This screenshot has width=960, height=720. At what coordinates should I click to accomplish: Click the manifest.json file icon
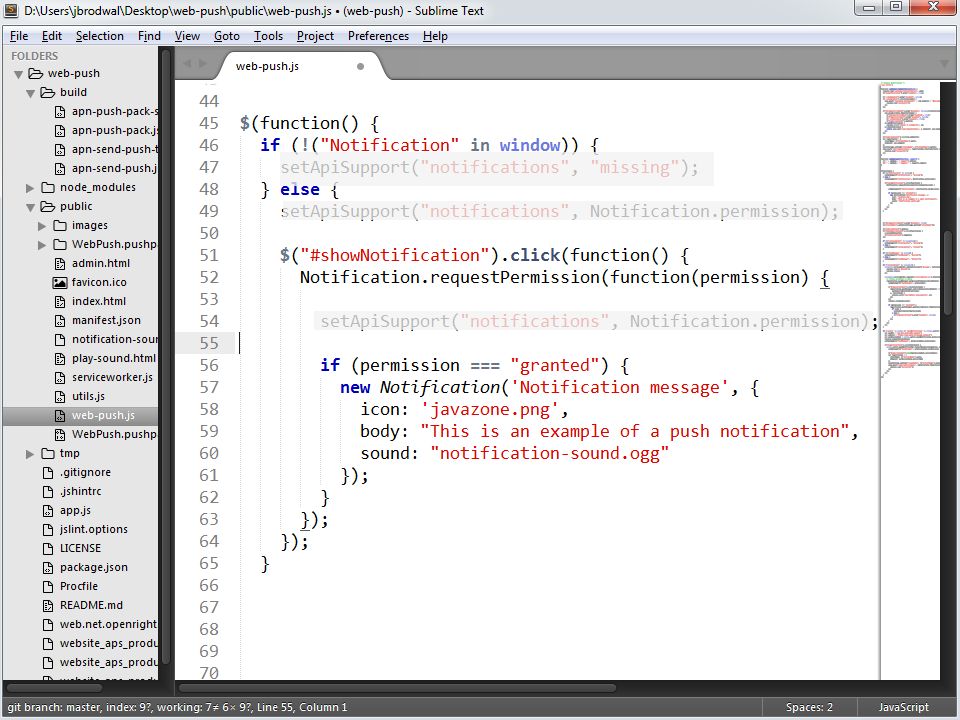60,320
